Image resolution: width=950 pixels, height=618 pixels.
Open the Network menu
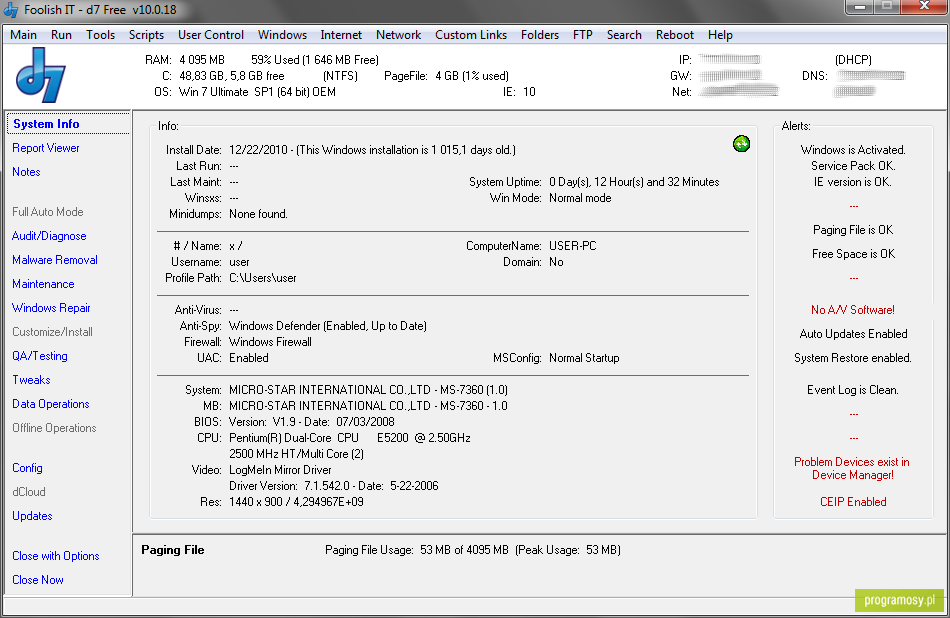tap(398, 35)
